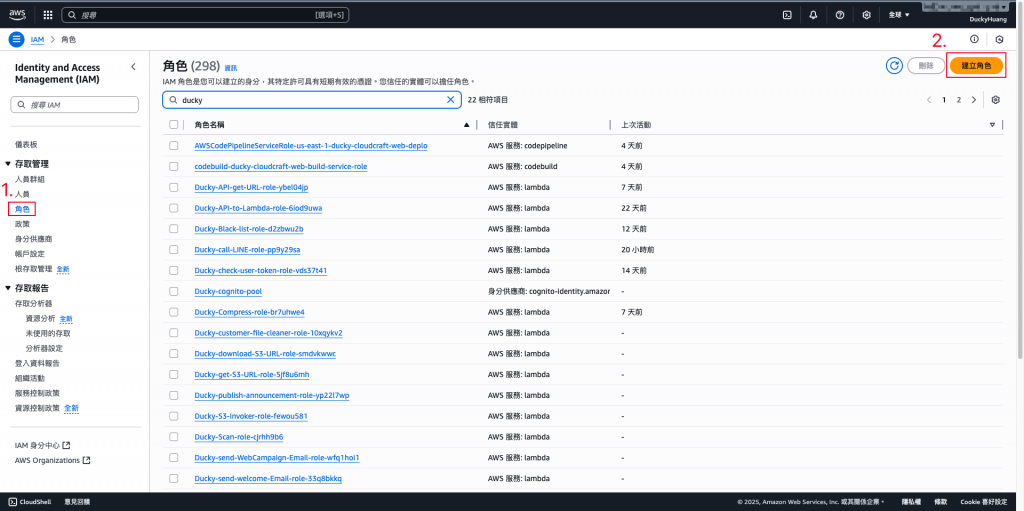Open CloudShell icon in top bar
Screen dimensions: 1024x511
pyautogui.click(x=788, y=14)
